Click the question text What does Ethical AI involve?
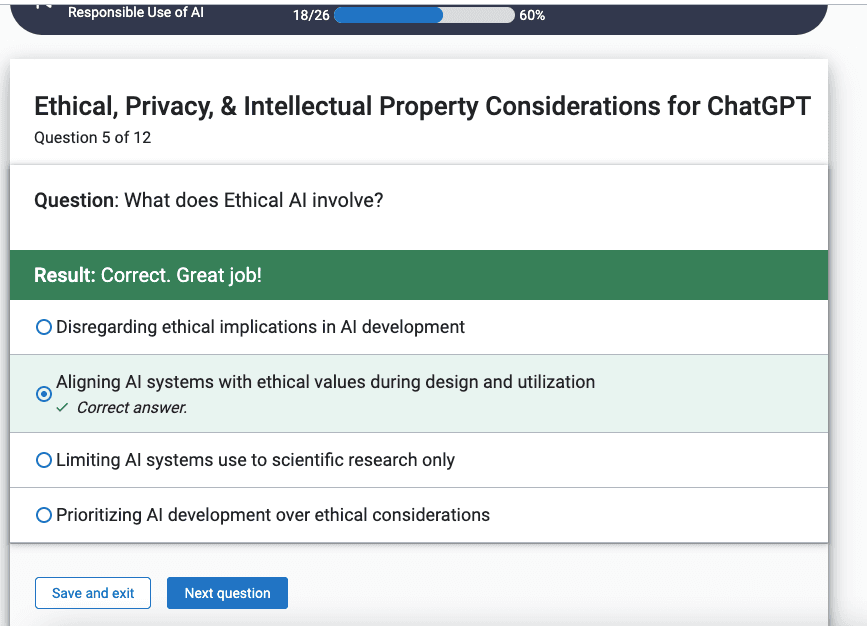Viewport: 867px width, 626px height. pos(254,200)
